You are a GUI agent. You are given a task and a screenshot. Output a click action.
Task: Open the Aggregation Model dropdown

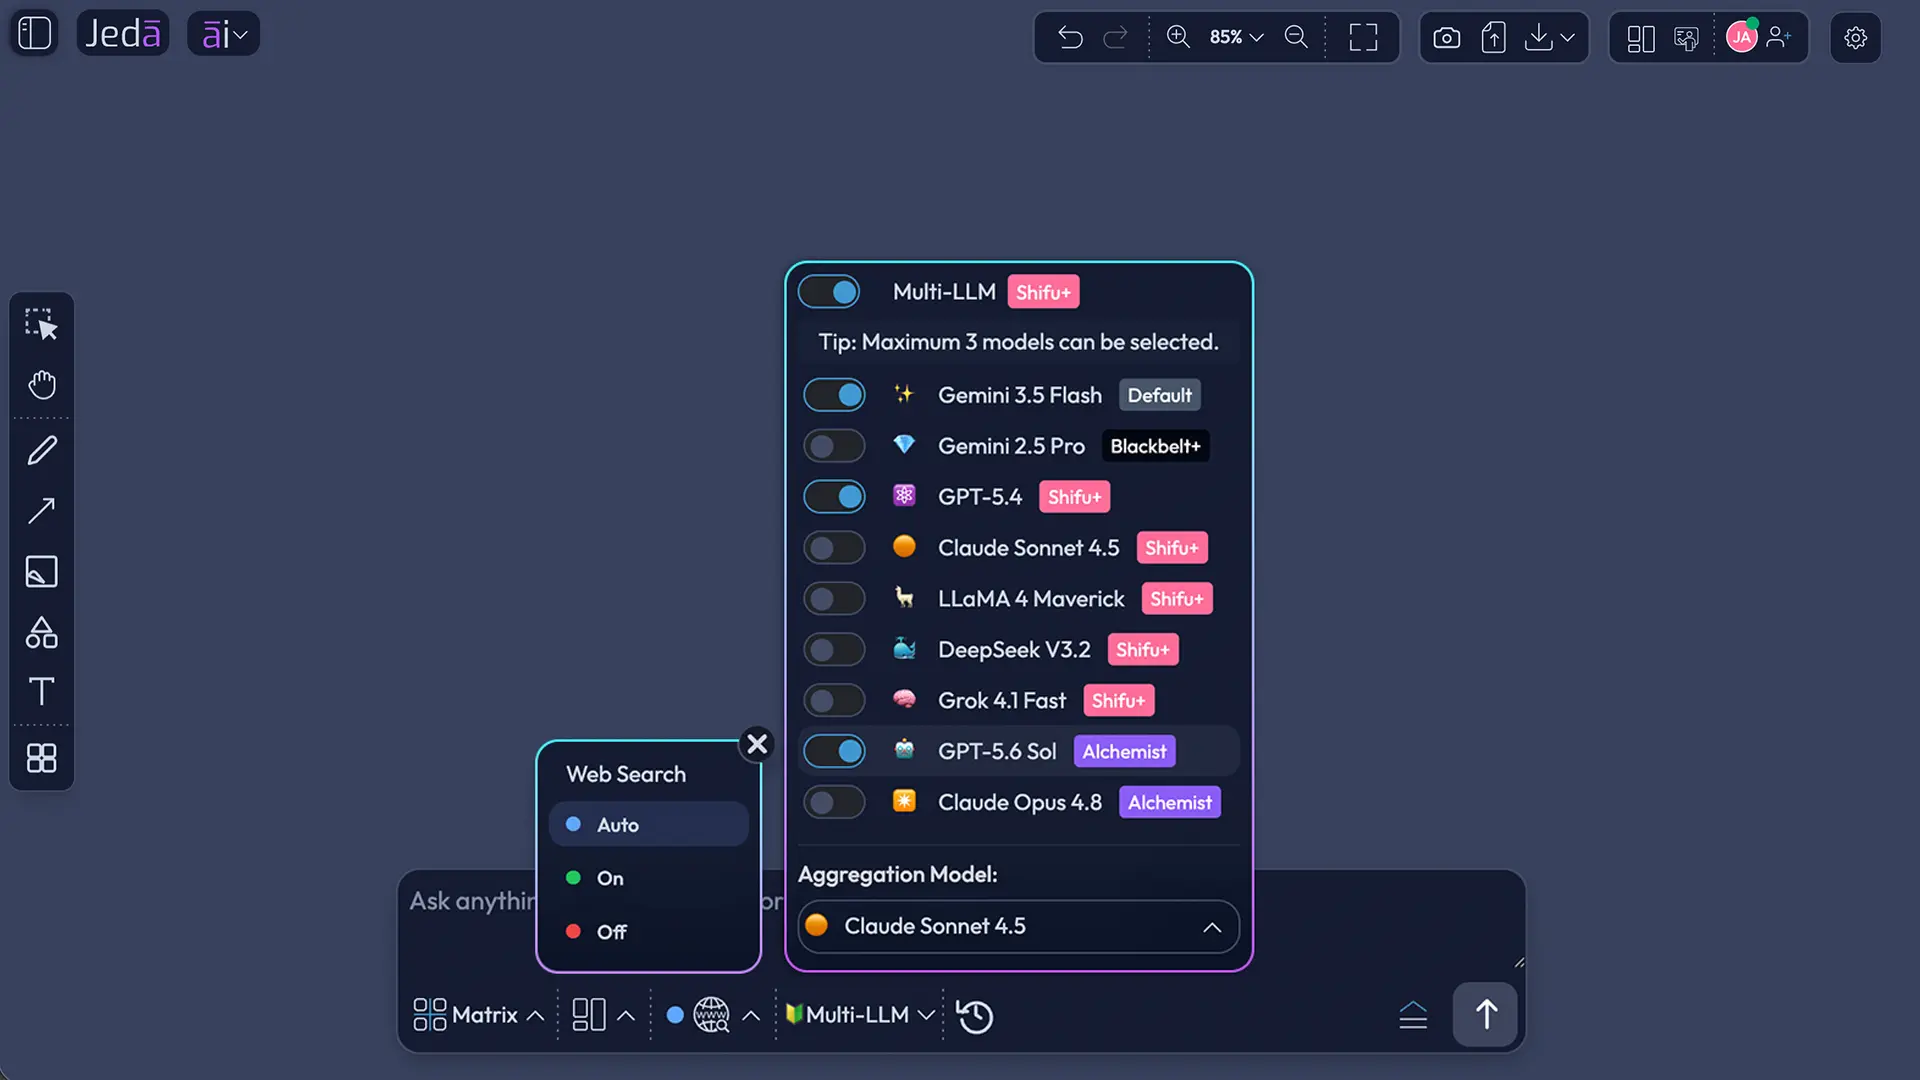pyautogui.click(x=1018, y=927)
